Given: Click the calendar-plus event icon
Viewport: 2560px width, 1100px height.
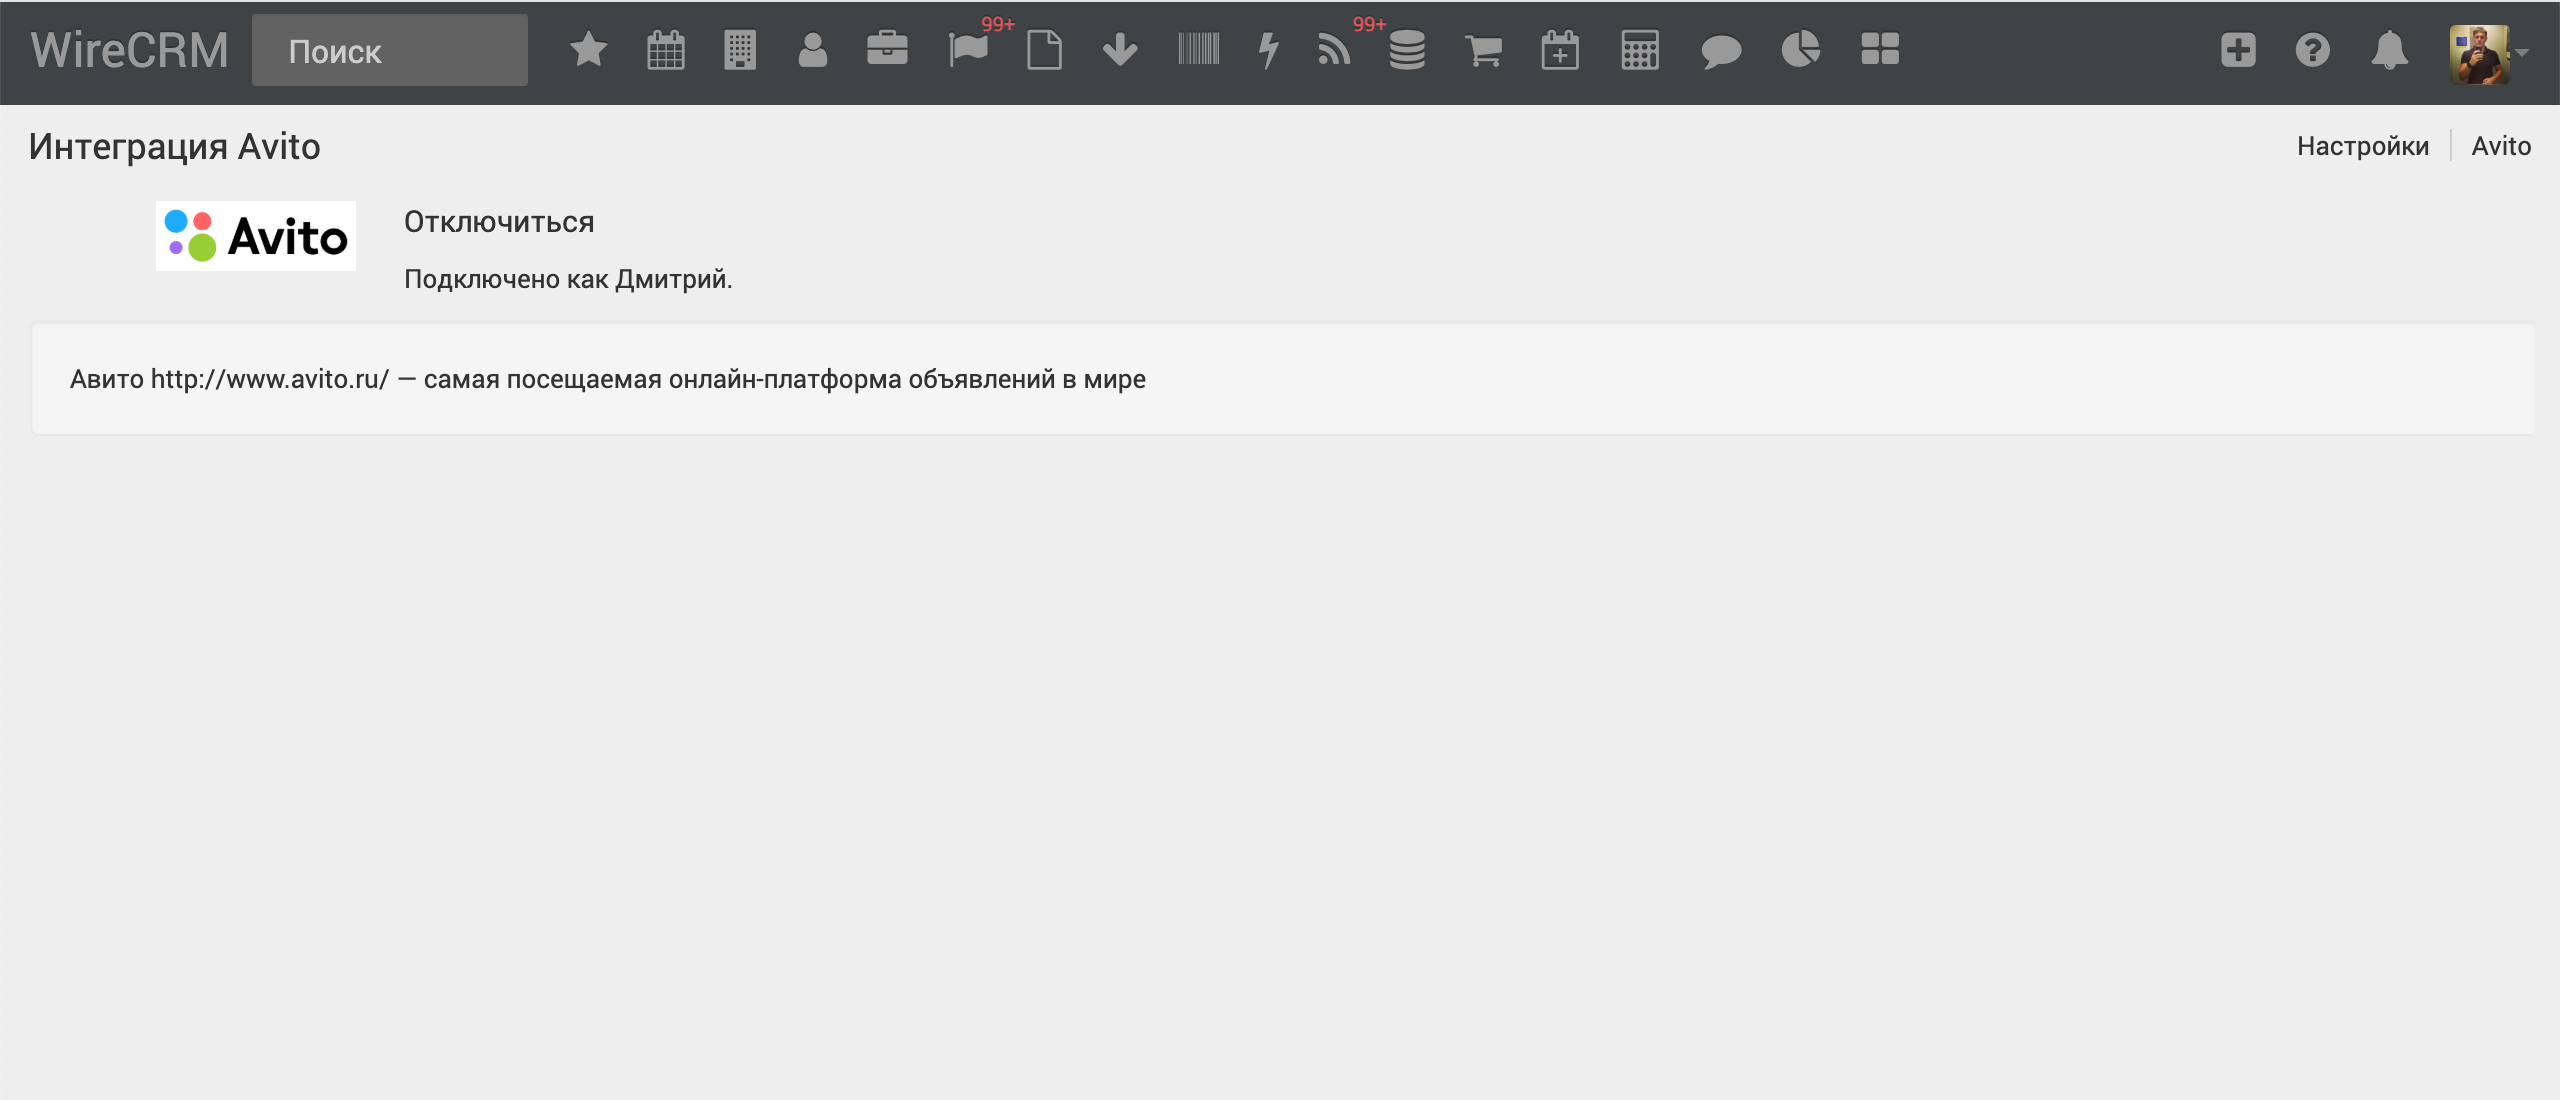Looking at the screenshot, I should pyautogui.click(x=1560, y=50).
